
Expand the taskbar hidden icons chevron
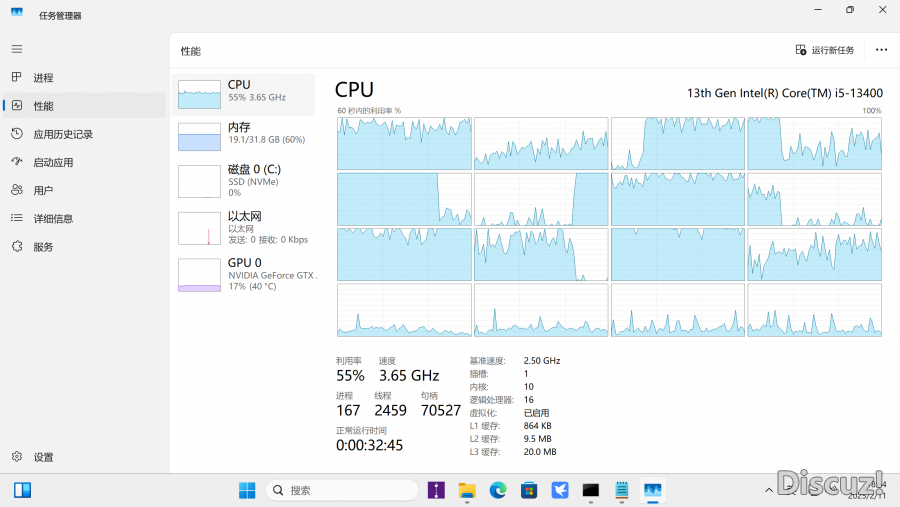click(x=769, y=490)
